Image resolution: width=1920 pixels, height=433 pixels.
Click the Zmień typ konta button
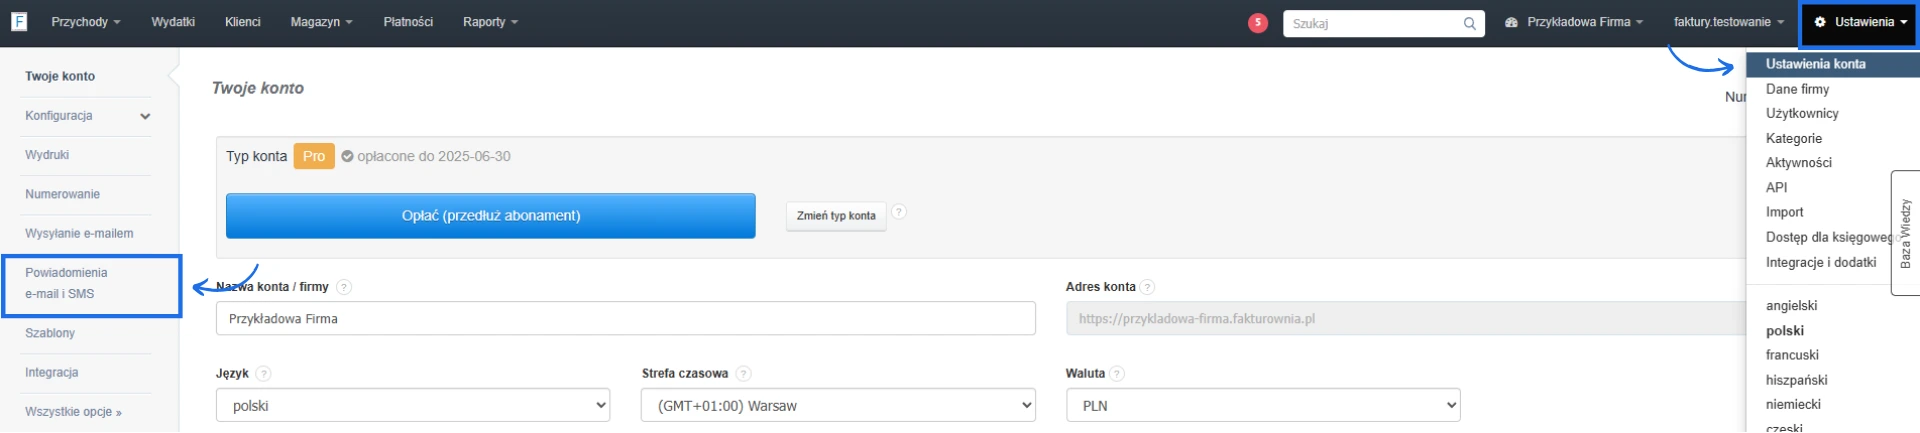point(836,216)
